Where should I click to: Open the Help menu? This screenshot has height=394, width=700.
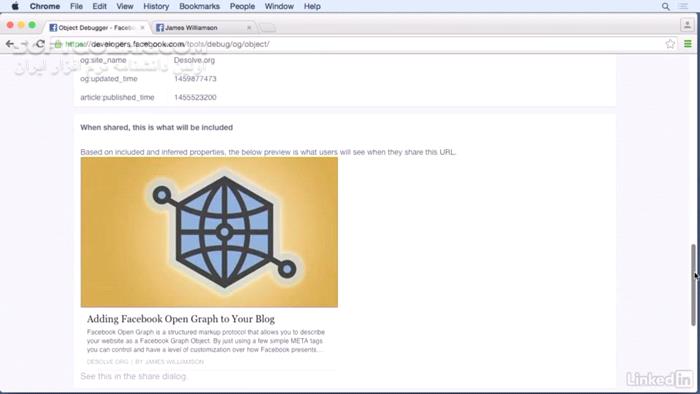click(312, 6)
